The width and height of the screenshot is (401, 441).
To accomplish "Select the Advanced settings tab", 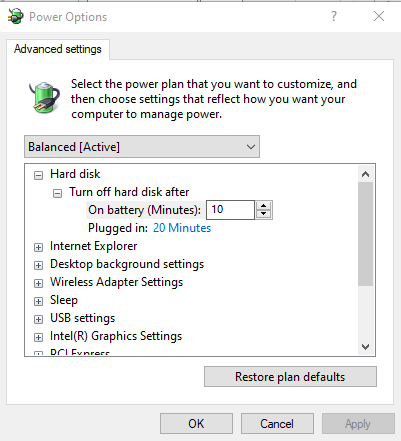I will (58, 49).
